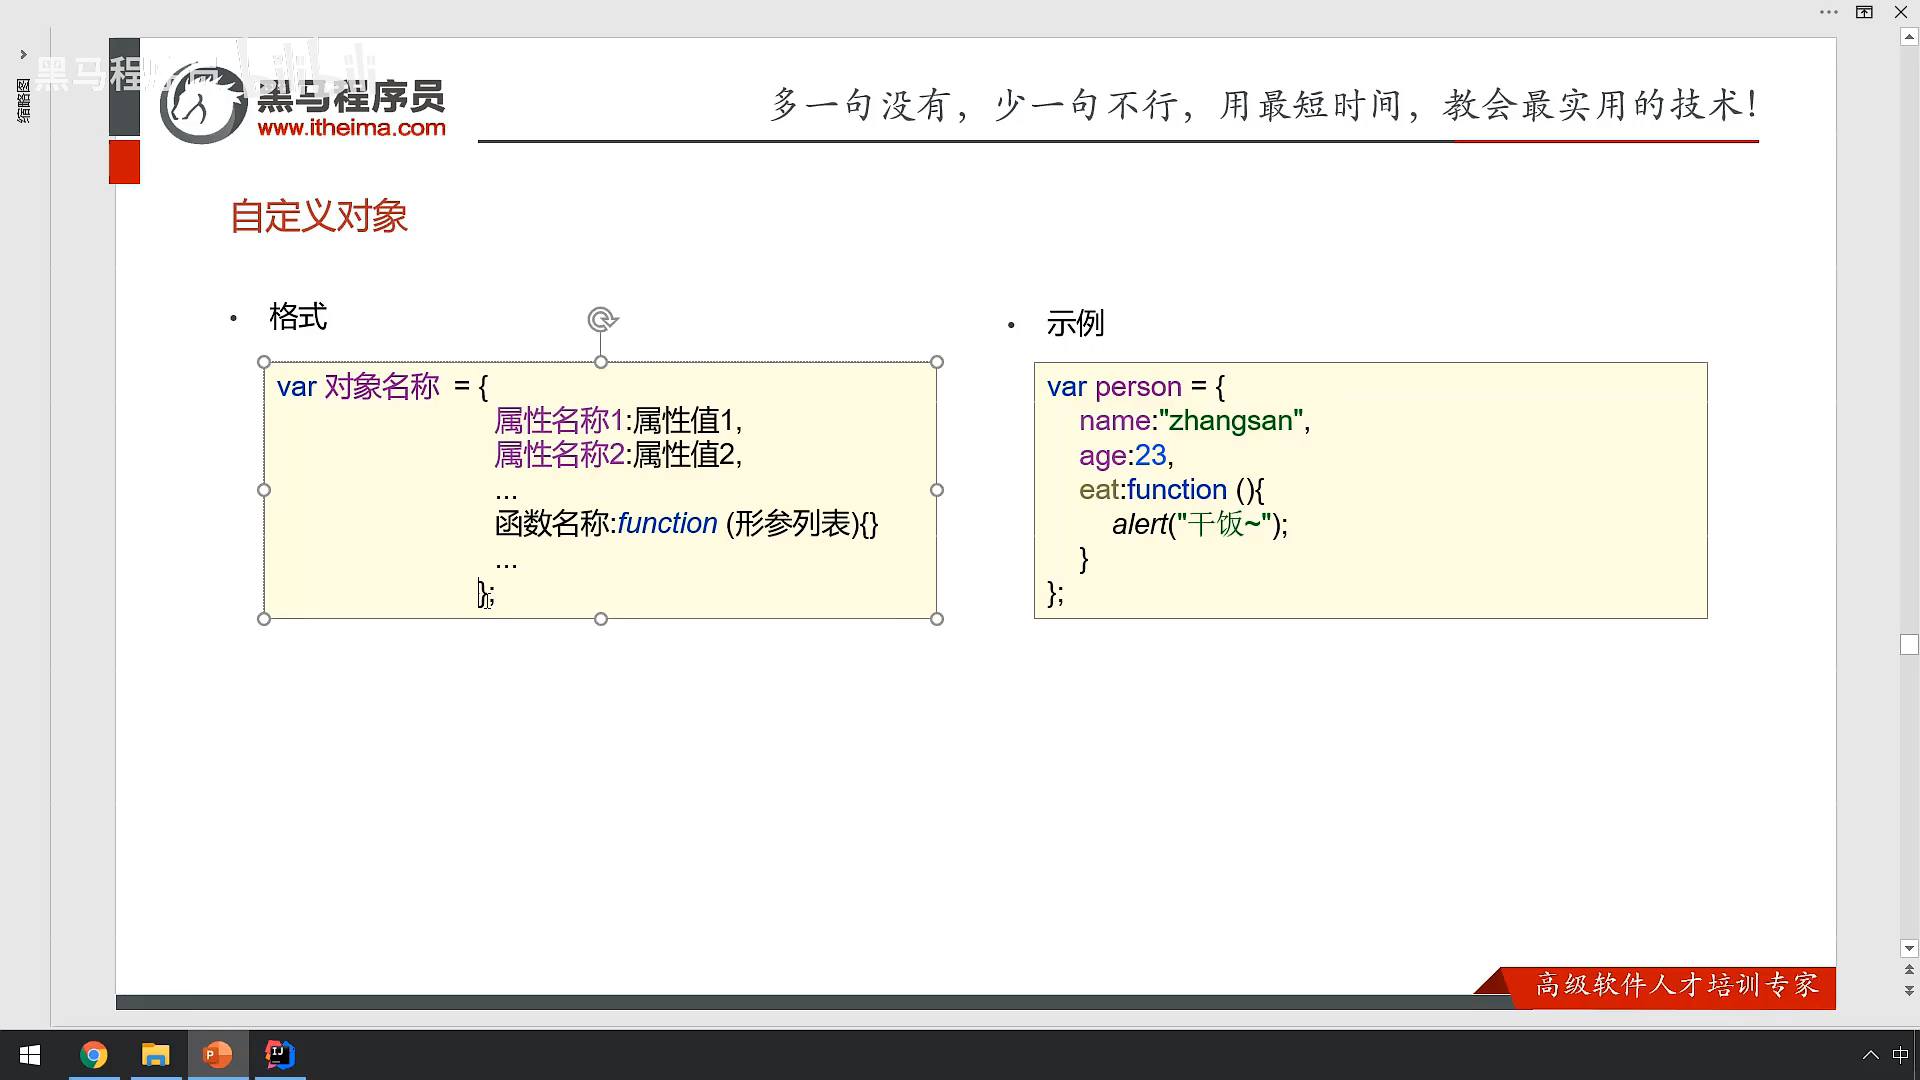Screen dimensions: 1920x1080
Task: Go to previous slide with double-up arrow
Action: tap(1909, 970)
